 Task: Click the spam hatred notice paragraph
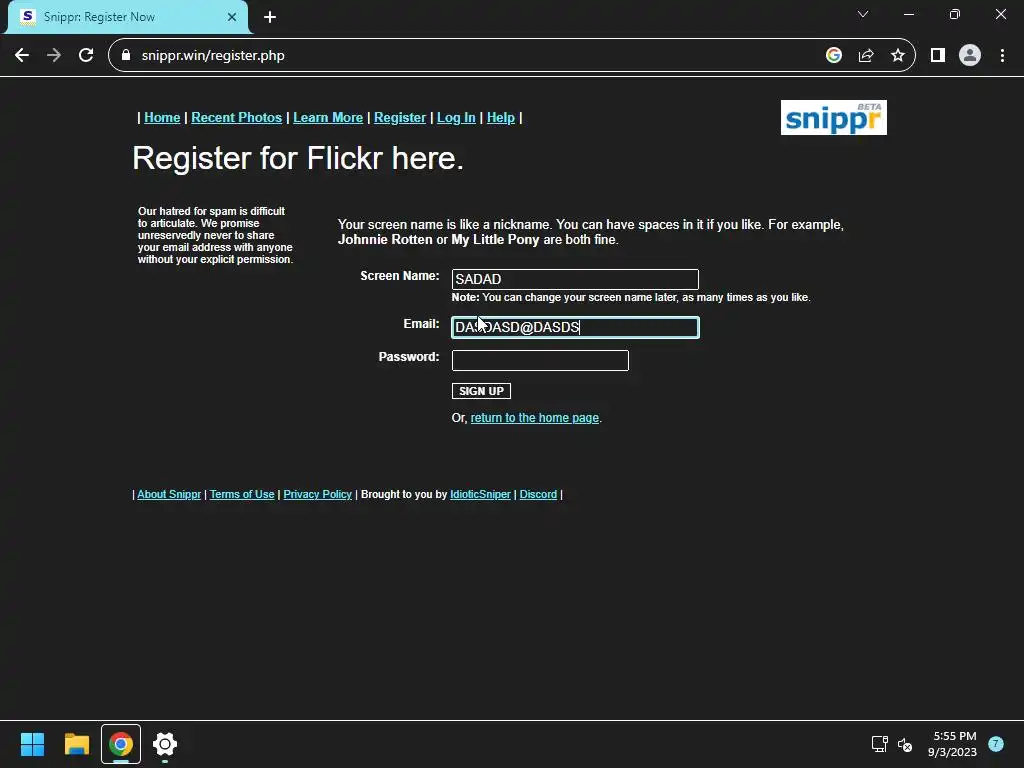[216, 235]
